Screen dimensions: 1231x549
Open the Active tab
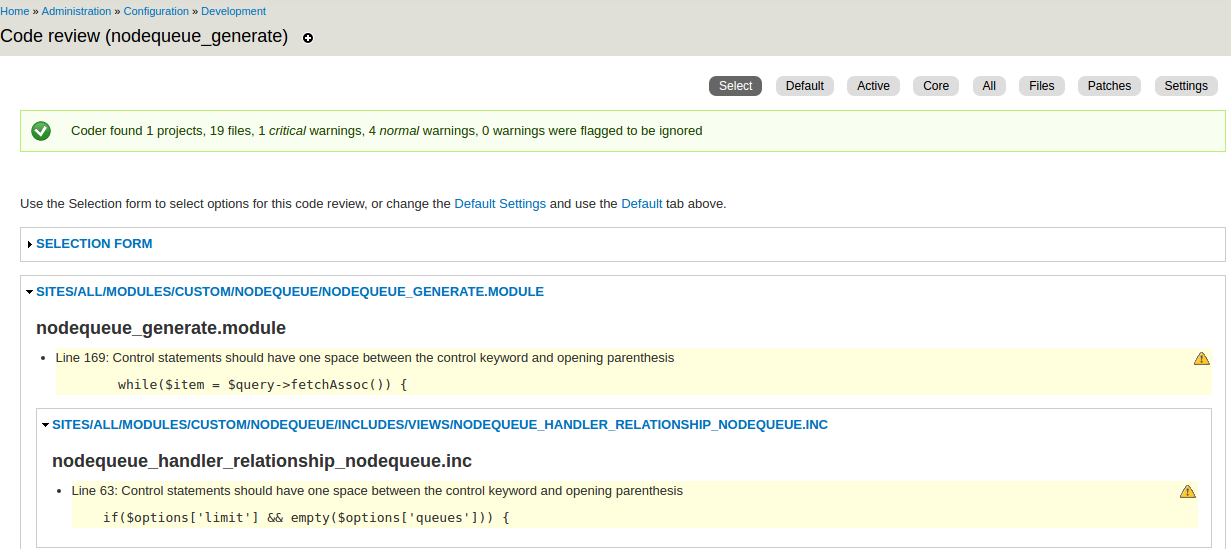[873, 86]
